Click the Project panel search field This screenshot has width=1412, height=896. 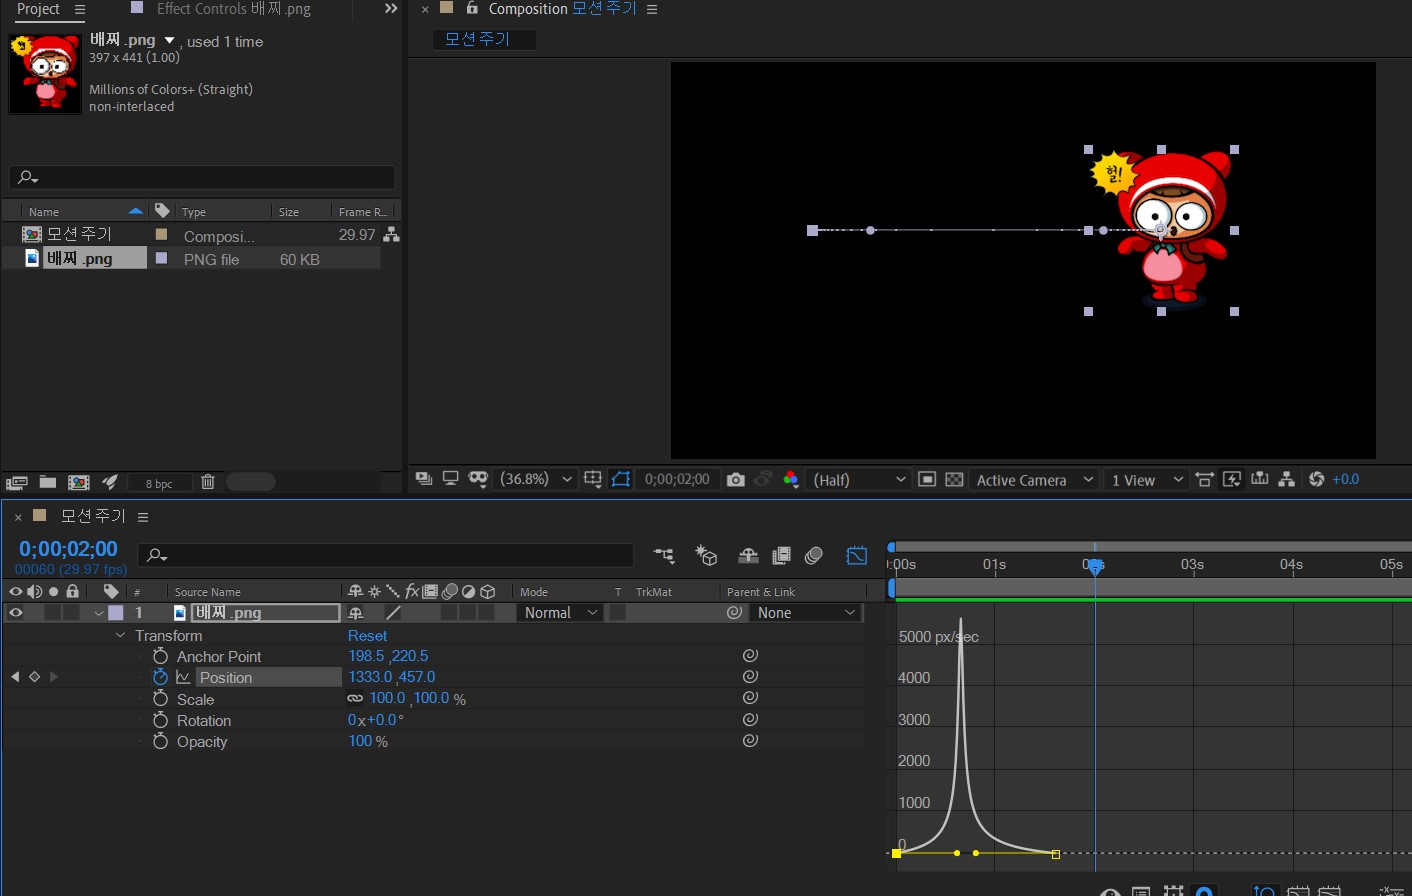click(202, 177)
